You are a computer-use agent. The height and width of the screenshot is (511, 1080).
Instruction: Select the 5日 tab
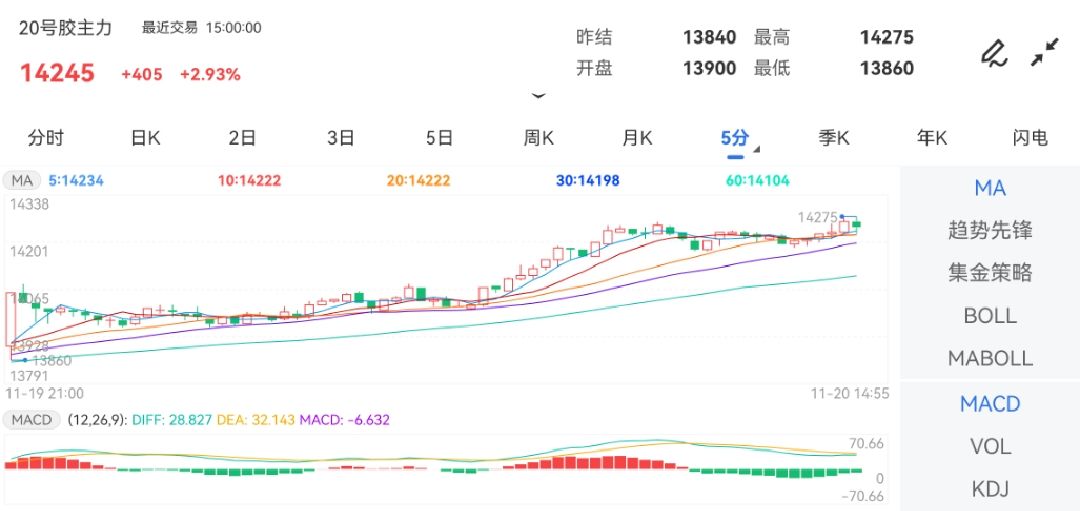click(439, 138)
